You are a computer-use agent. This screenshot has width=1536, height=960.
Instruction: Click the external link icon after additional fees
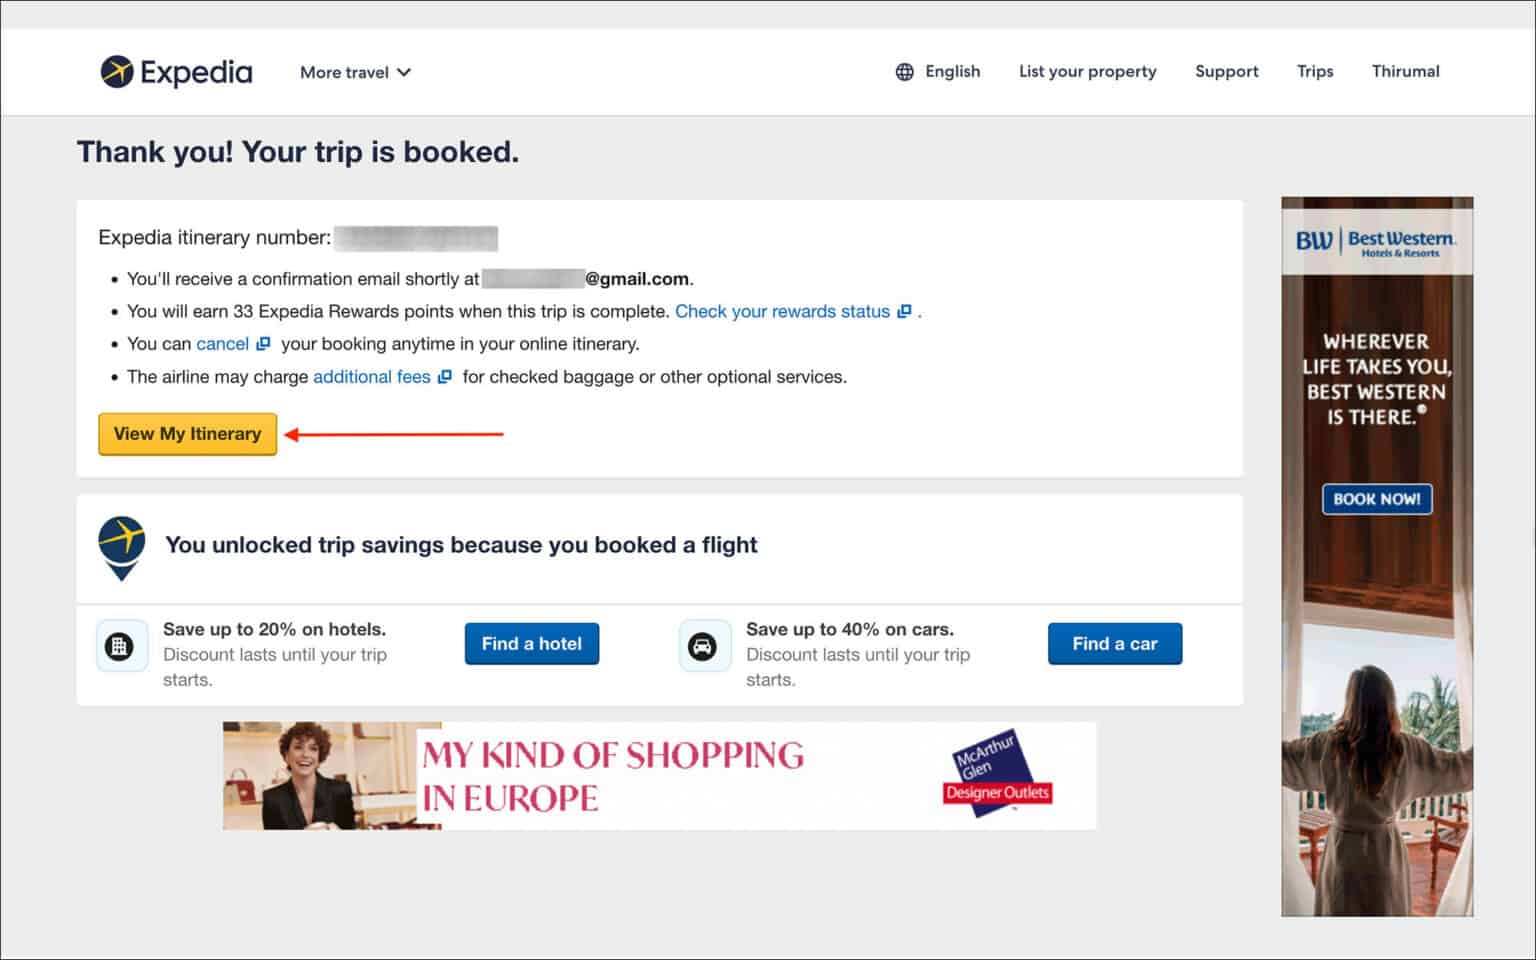point(443,376)
